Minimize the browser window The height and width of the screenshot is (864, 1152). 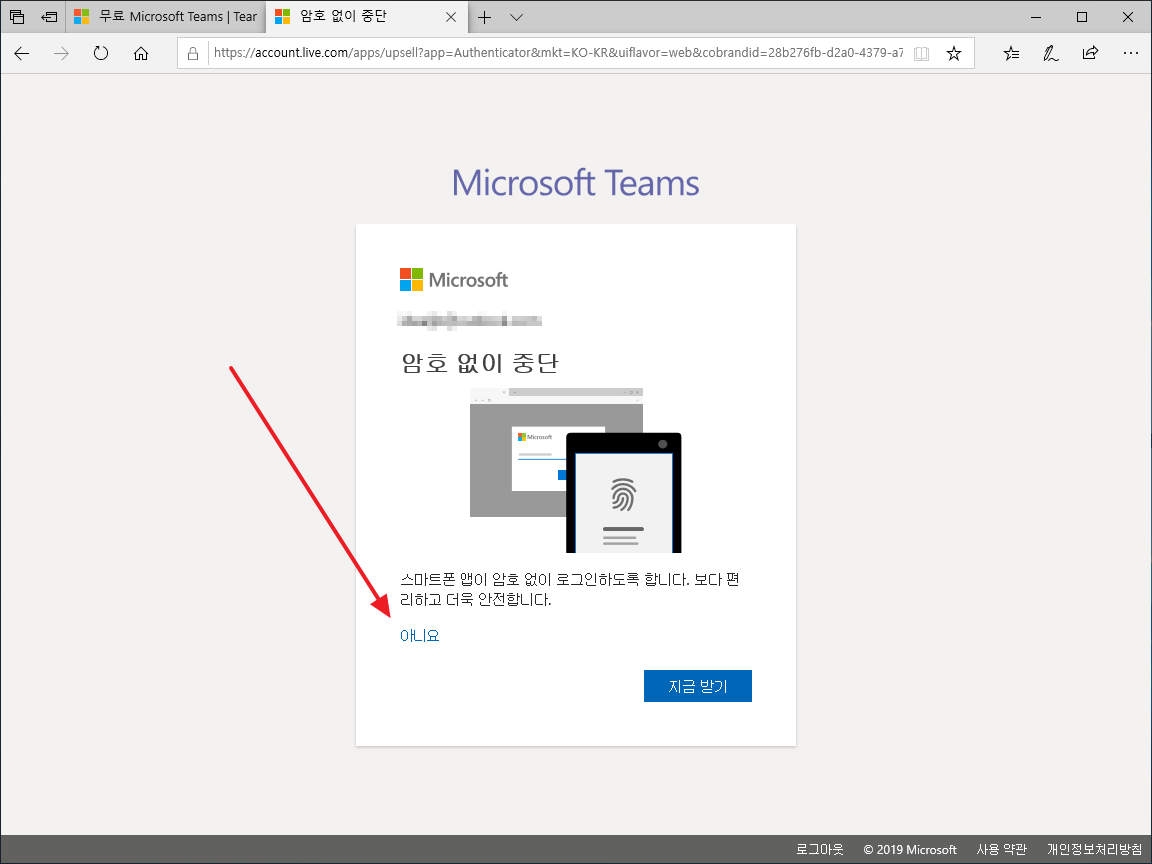point(1037,17)
